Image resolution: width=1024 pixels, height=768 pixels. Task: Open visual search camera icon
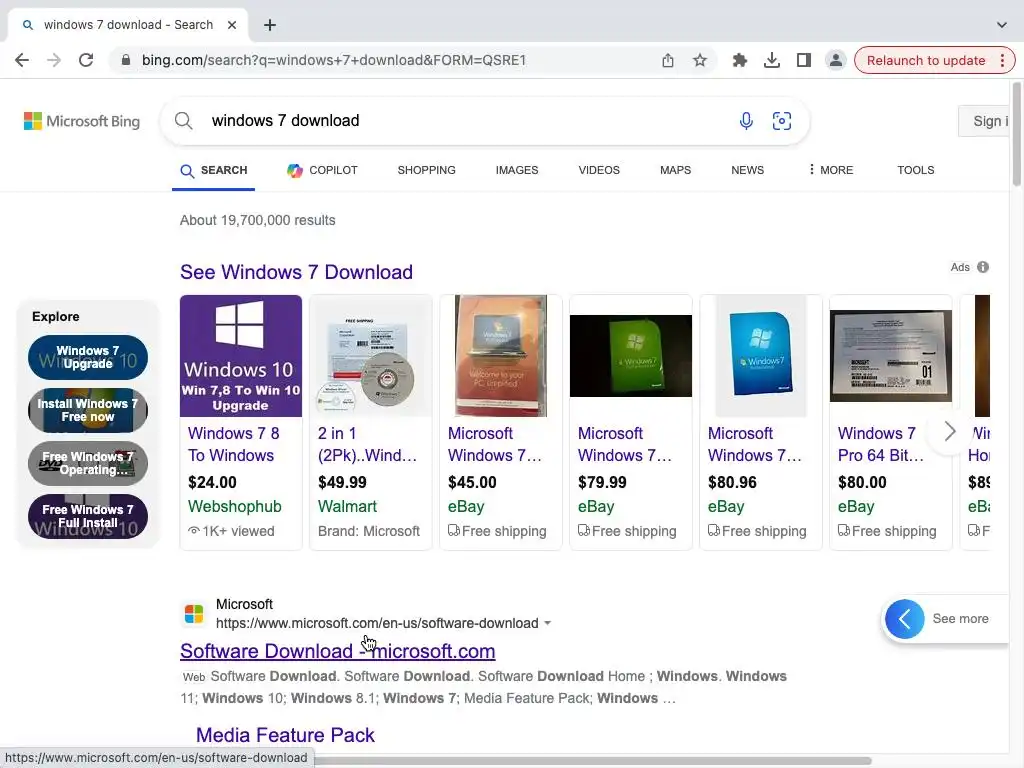(782, 120)
